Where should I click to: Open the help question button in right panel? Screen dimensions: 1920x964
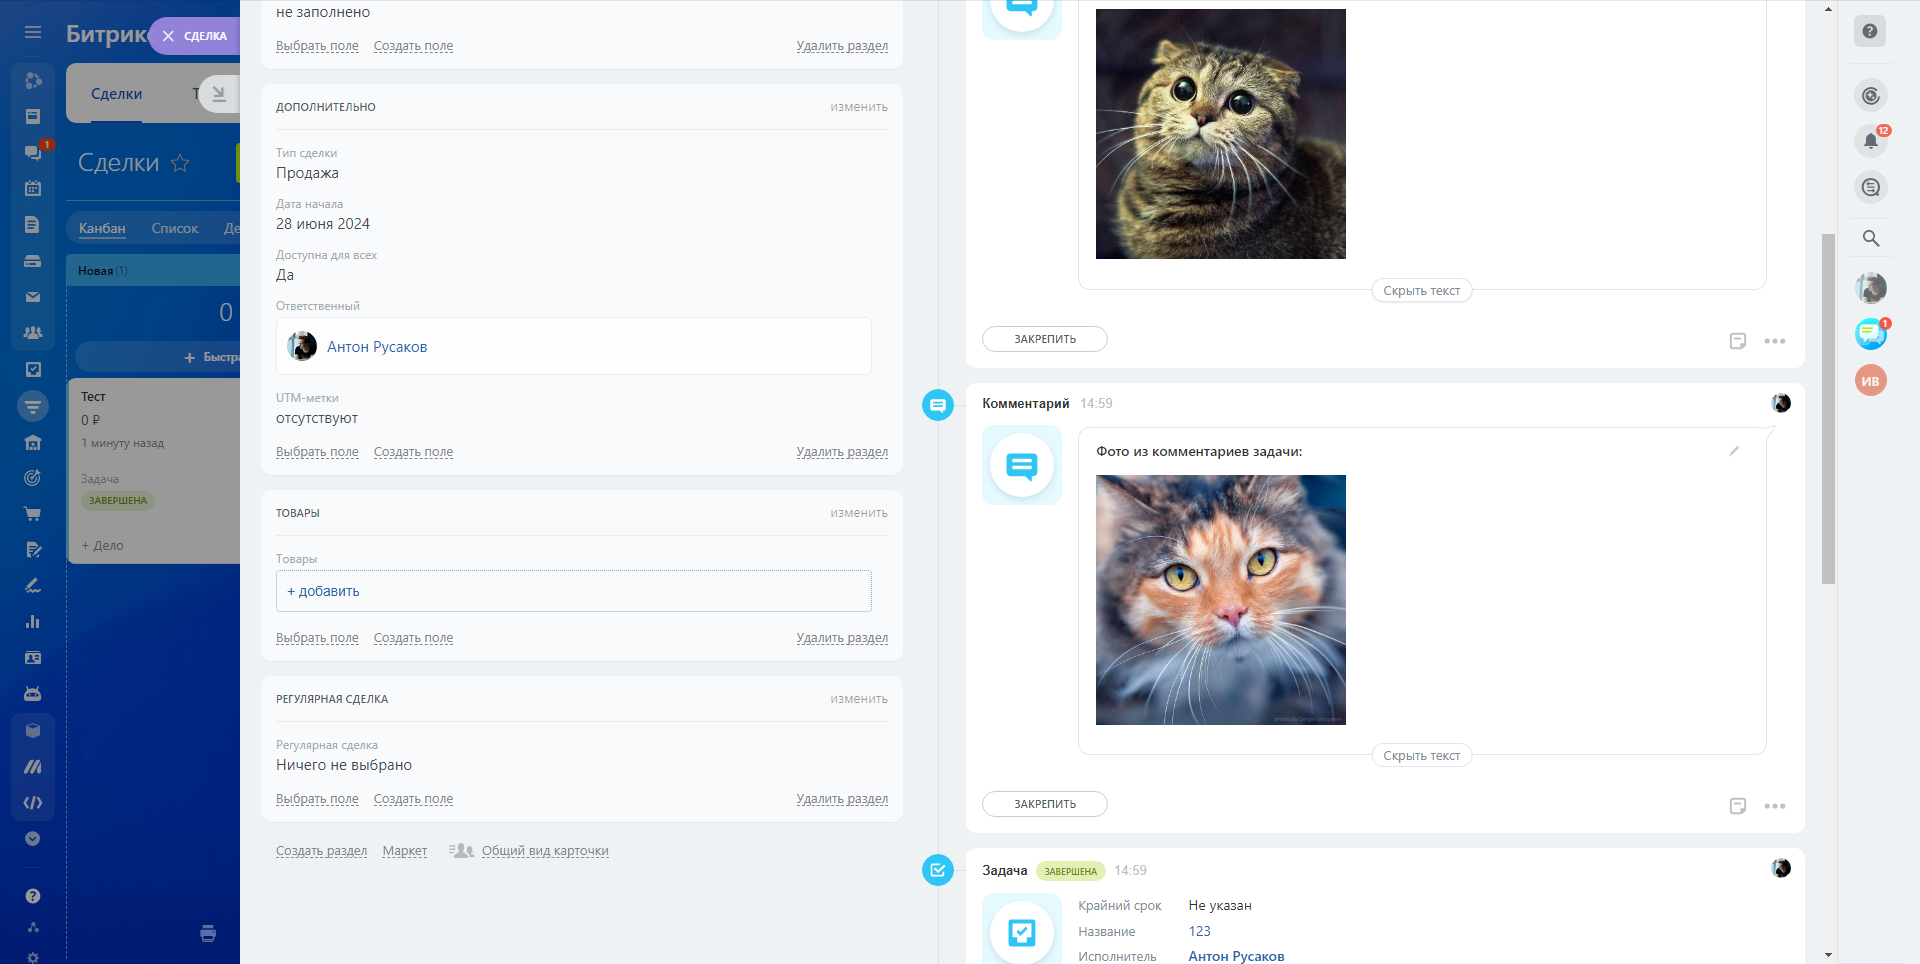click(1870, 31)
